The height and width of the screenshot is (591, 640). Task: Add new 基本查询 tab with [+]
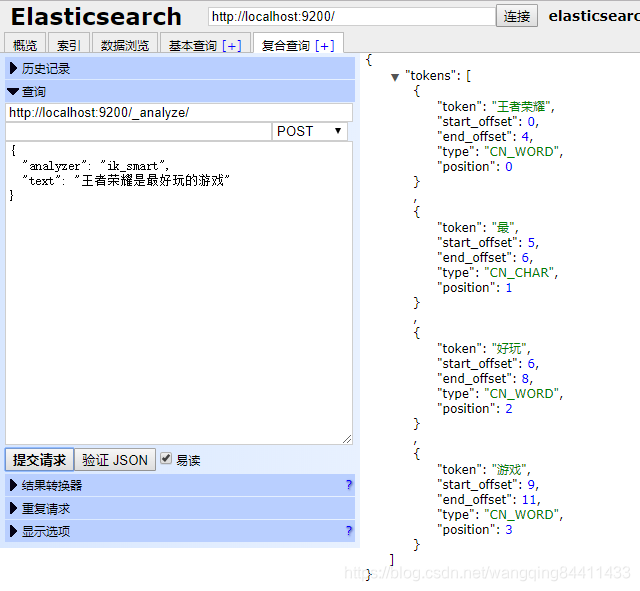pyautogui.click(x=232, y=45)
